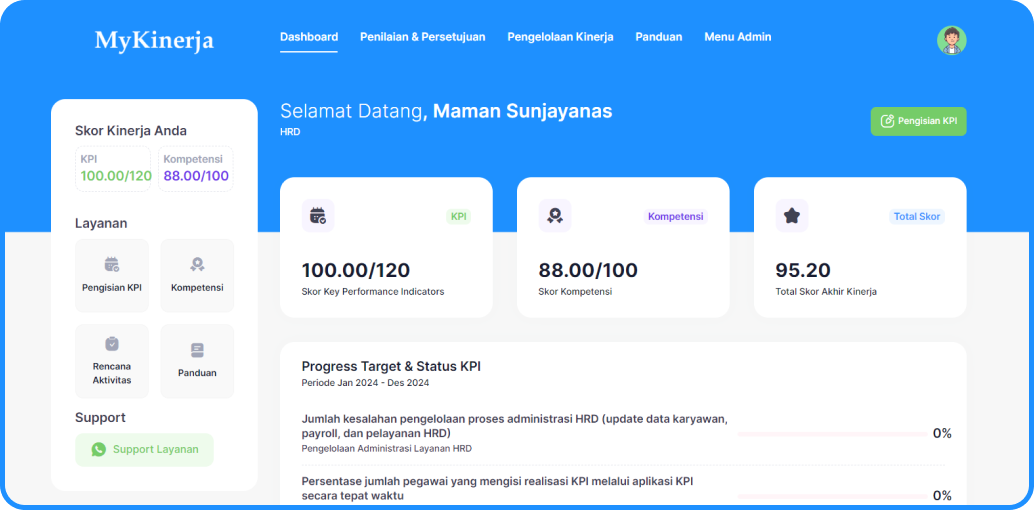1034x510 pixels.
Task: Click the Support Layanan WhatsApp button
Action: [144, 449]
